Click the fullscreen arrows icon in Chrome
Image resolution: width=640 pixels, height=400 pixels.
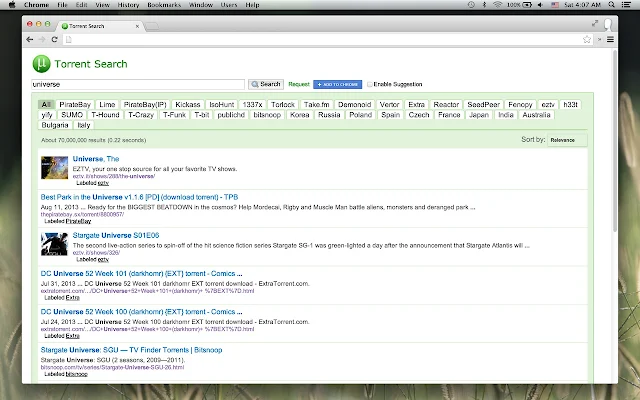coord(595,23)
